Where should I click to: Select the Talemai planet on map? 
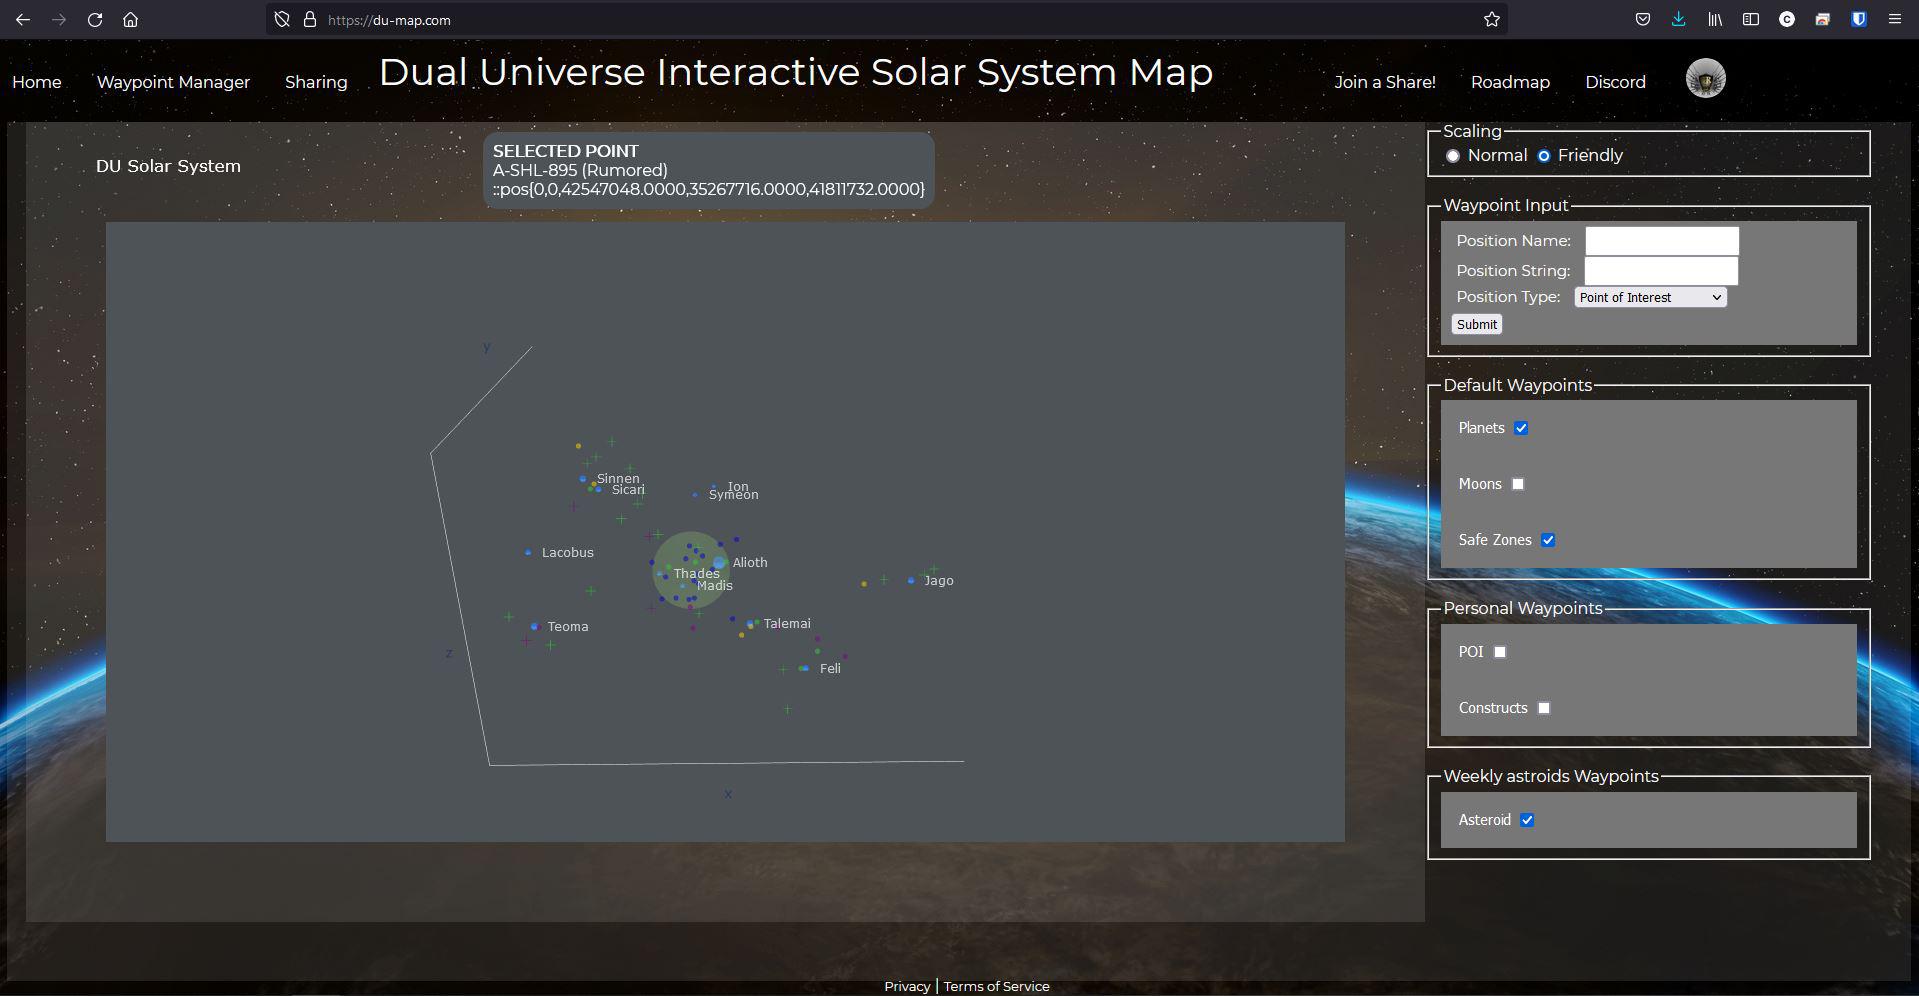750,624
